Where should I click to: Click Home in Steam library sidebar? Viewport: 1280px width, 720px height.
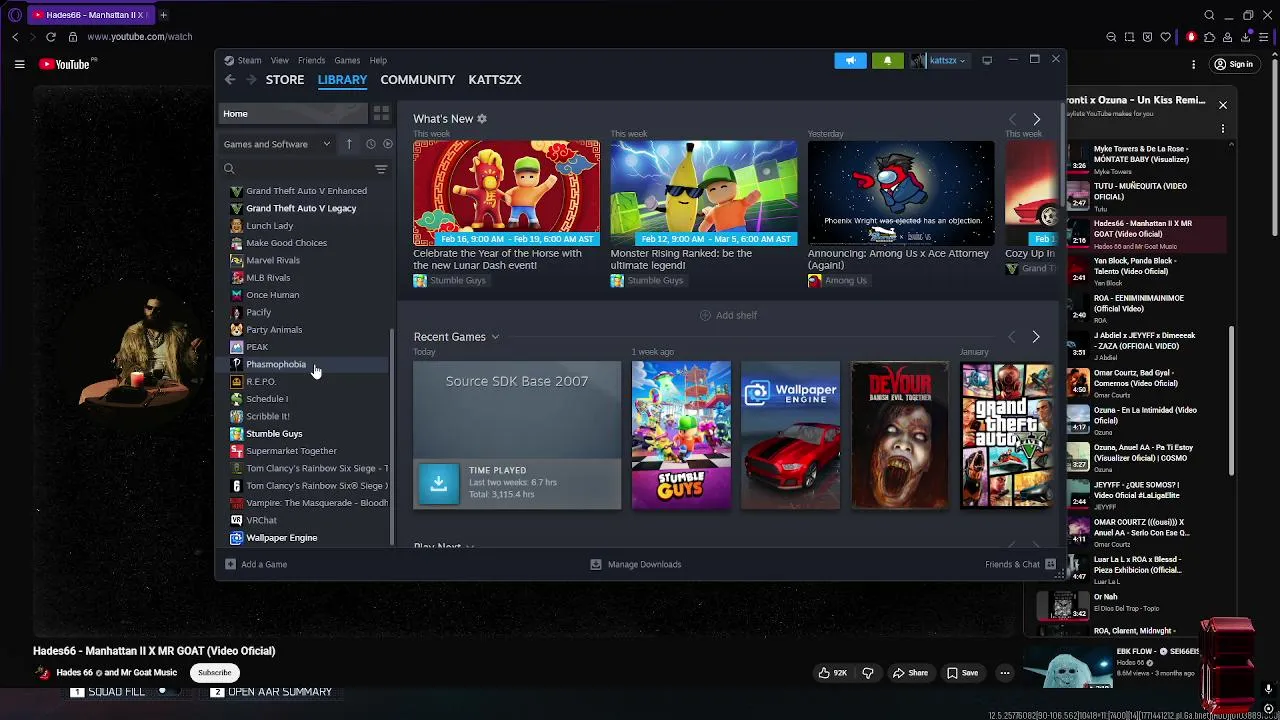[293, 113]
